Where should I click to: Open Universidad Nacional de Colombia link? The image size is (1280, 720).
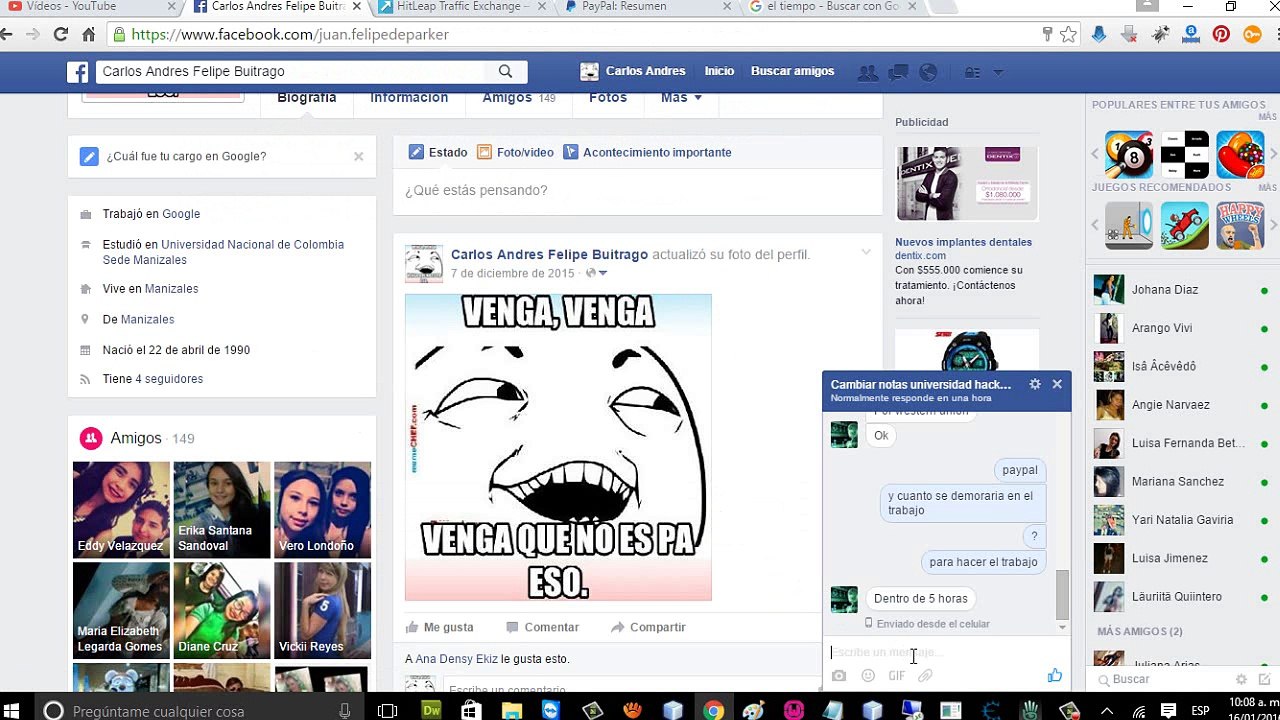click(x=223, y=252)
